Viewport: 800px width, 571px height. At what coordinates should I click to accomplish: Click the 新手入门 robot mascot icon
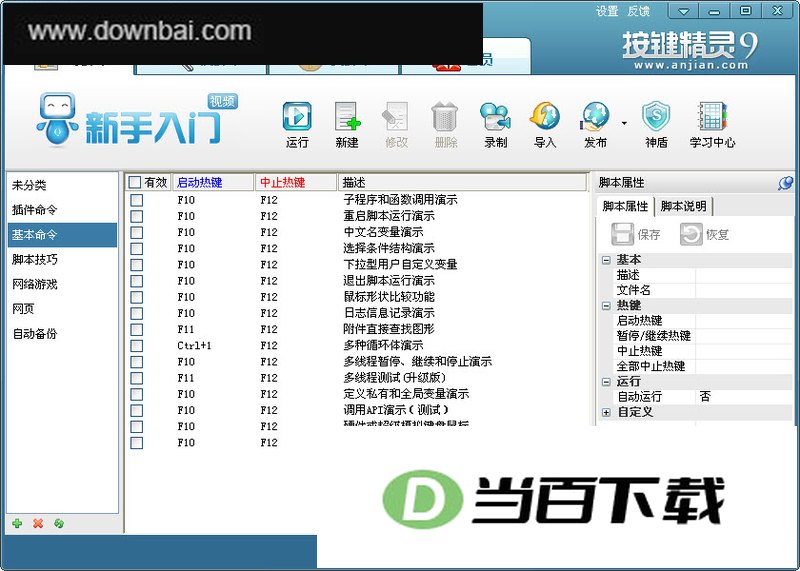click(x=58, y=119)
